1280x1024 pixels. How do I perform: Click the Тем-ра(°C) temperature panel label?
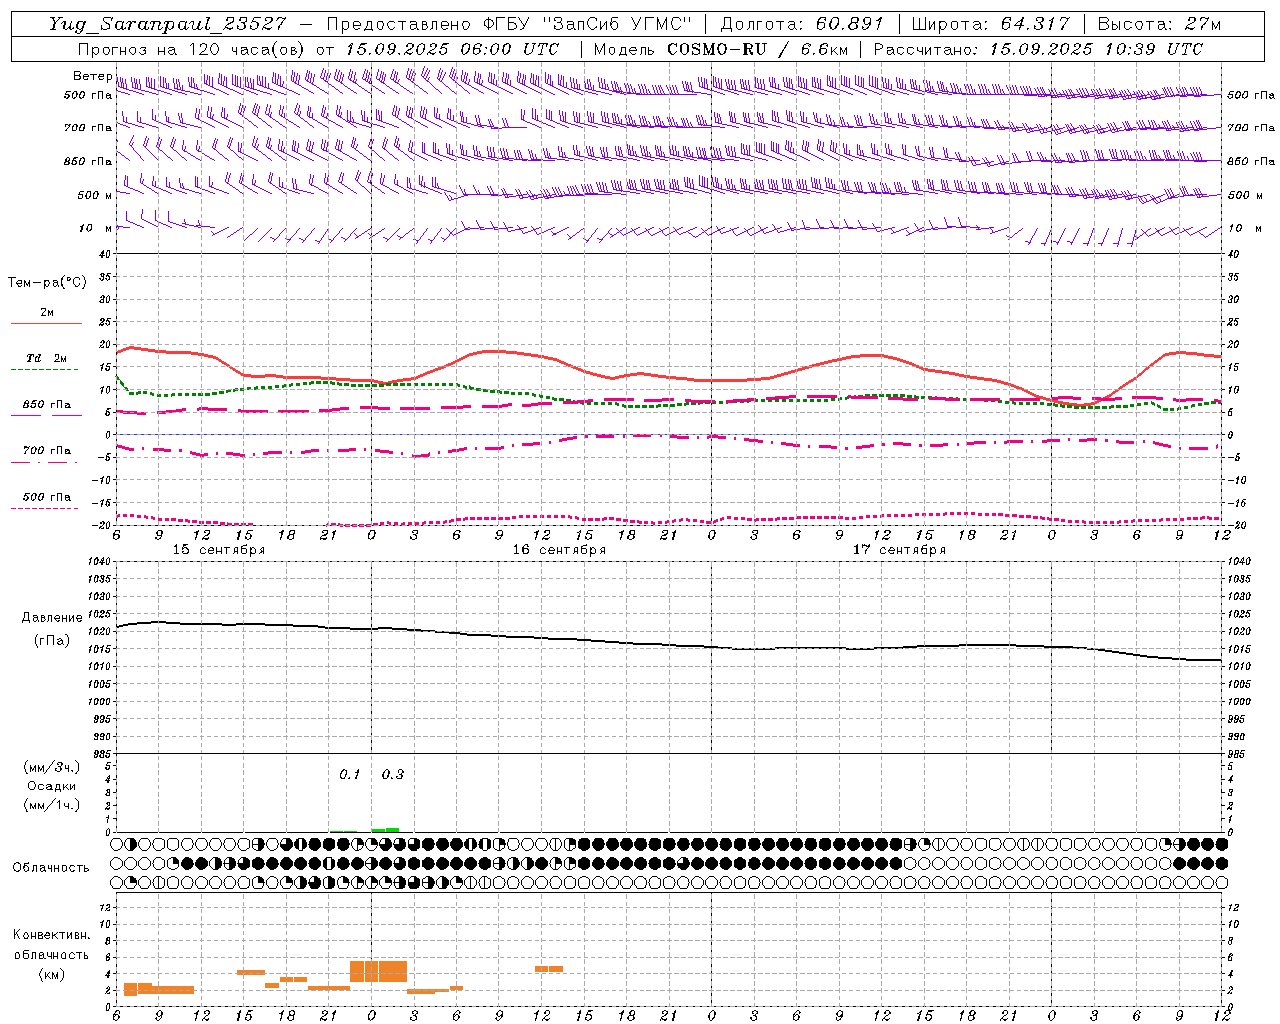47,283
